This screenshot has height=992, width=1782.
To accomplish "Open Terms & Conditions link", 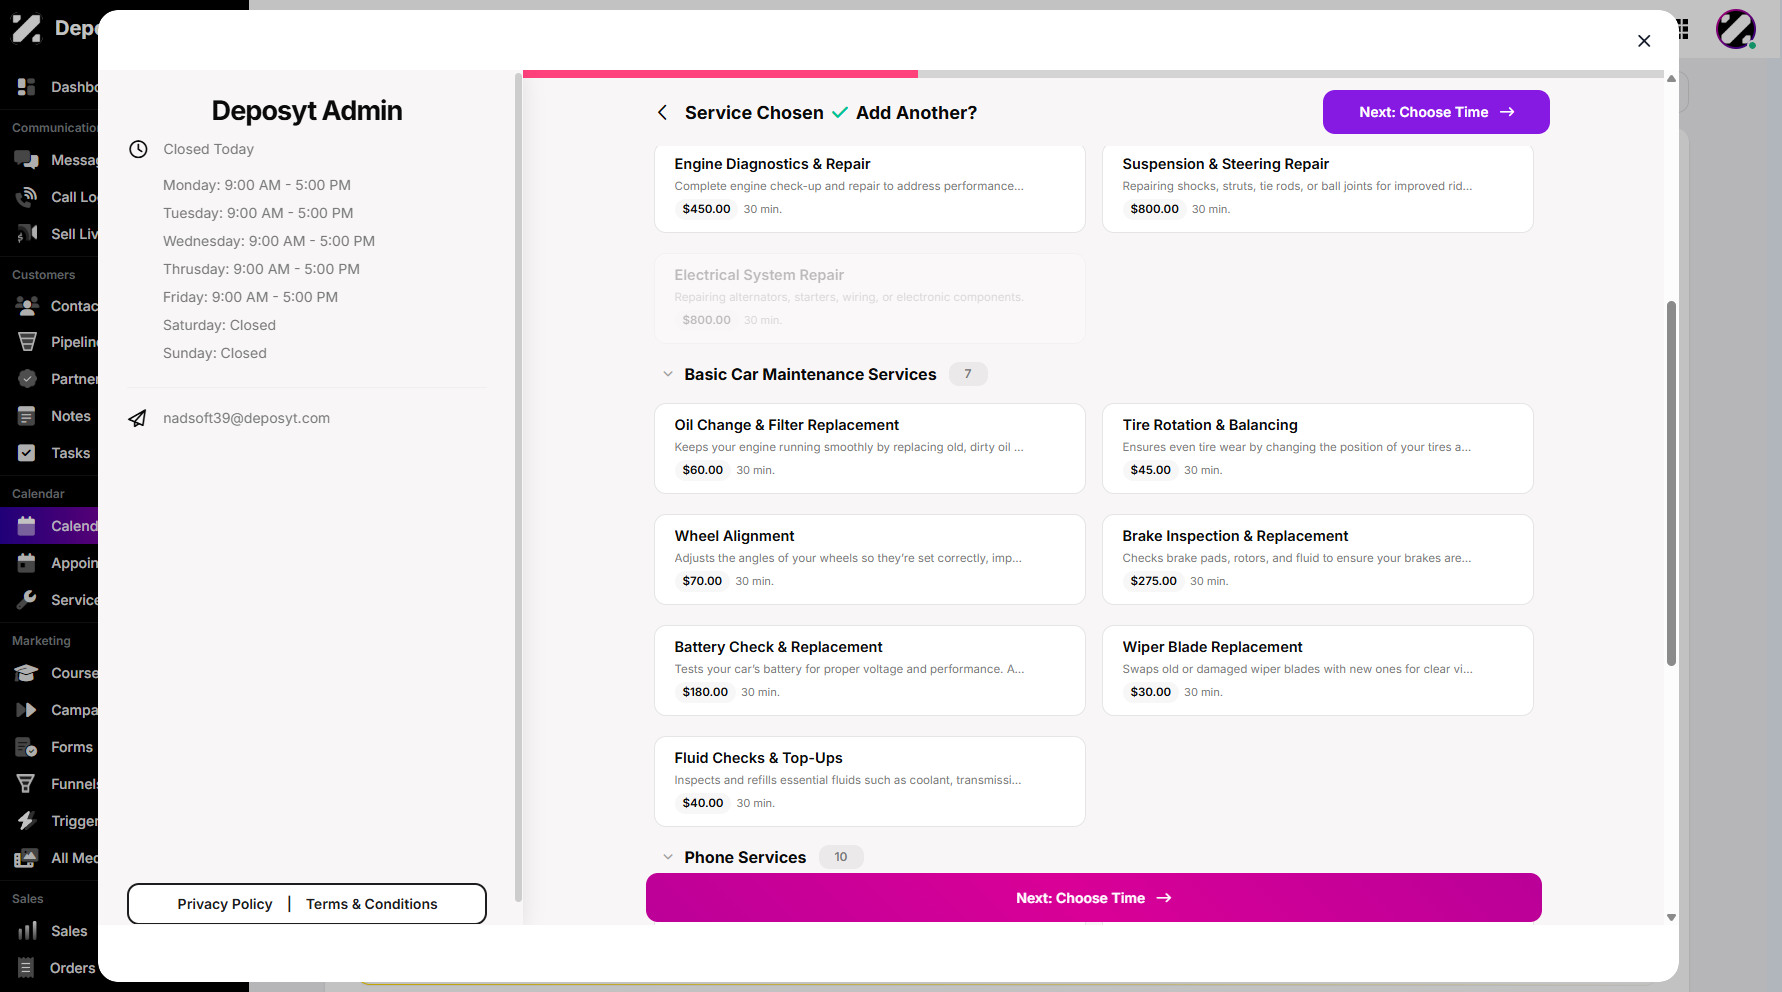I will point(372,904).
